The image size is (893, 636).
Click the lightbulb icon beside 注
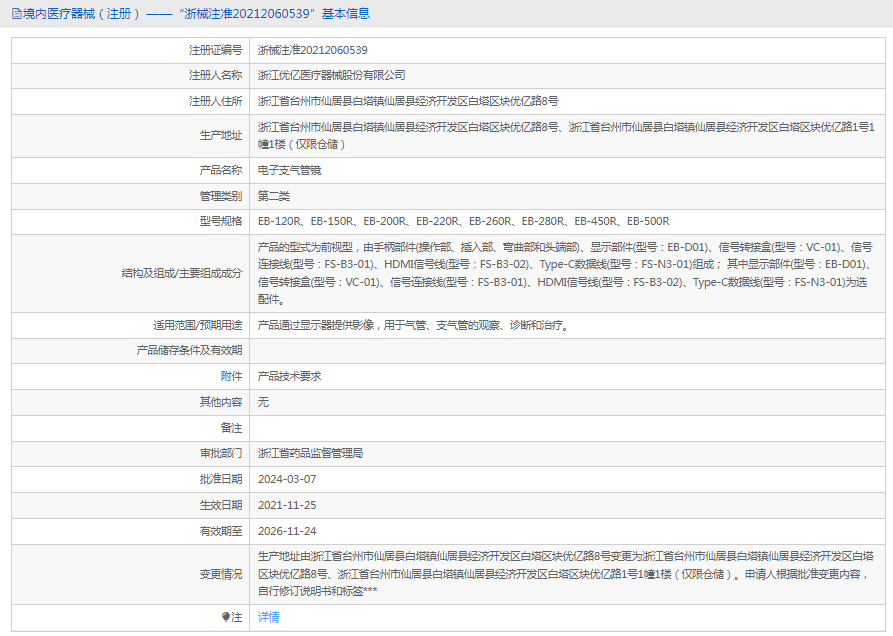[x=226, y=617]
